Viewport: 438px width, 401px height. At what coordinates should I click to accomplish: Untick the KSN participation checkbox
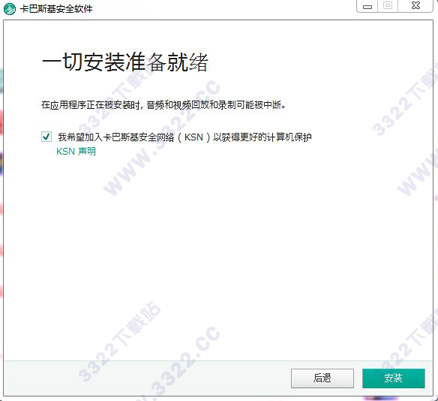coord(46,137)
